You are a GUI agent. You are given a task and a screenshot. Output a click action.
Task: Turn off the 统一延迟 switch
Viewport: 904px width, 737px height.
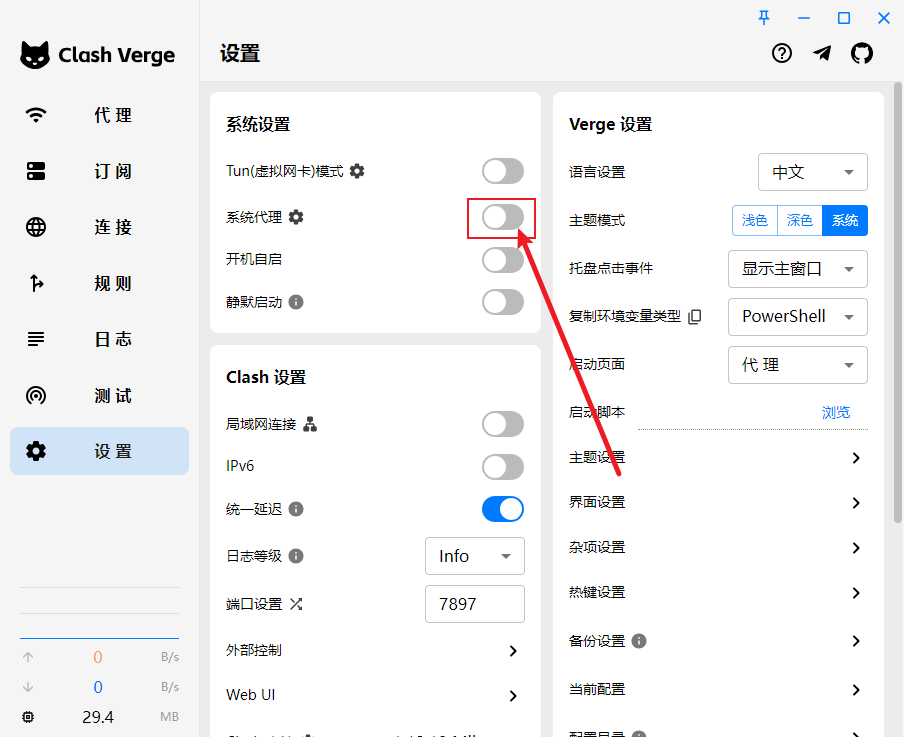tap(502, 509)
